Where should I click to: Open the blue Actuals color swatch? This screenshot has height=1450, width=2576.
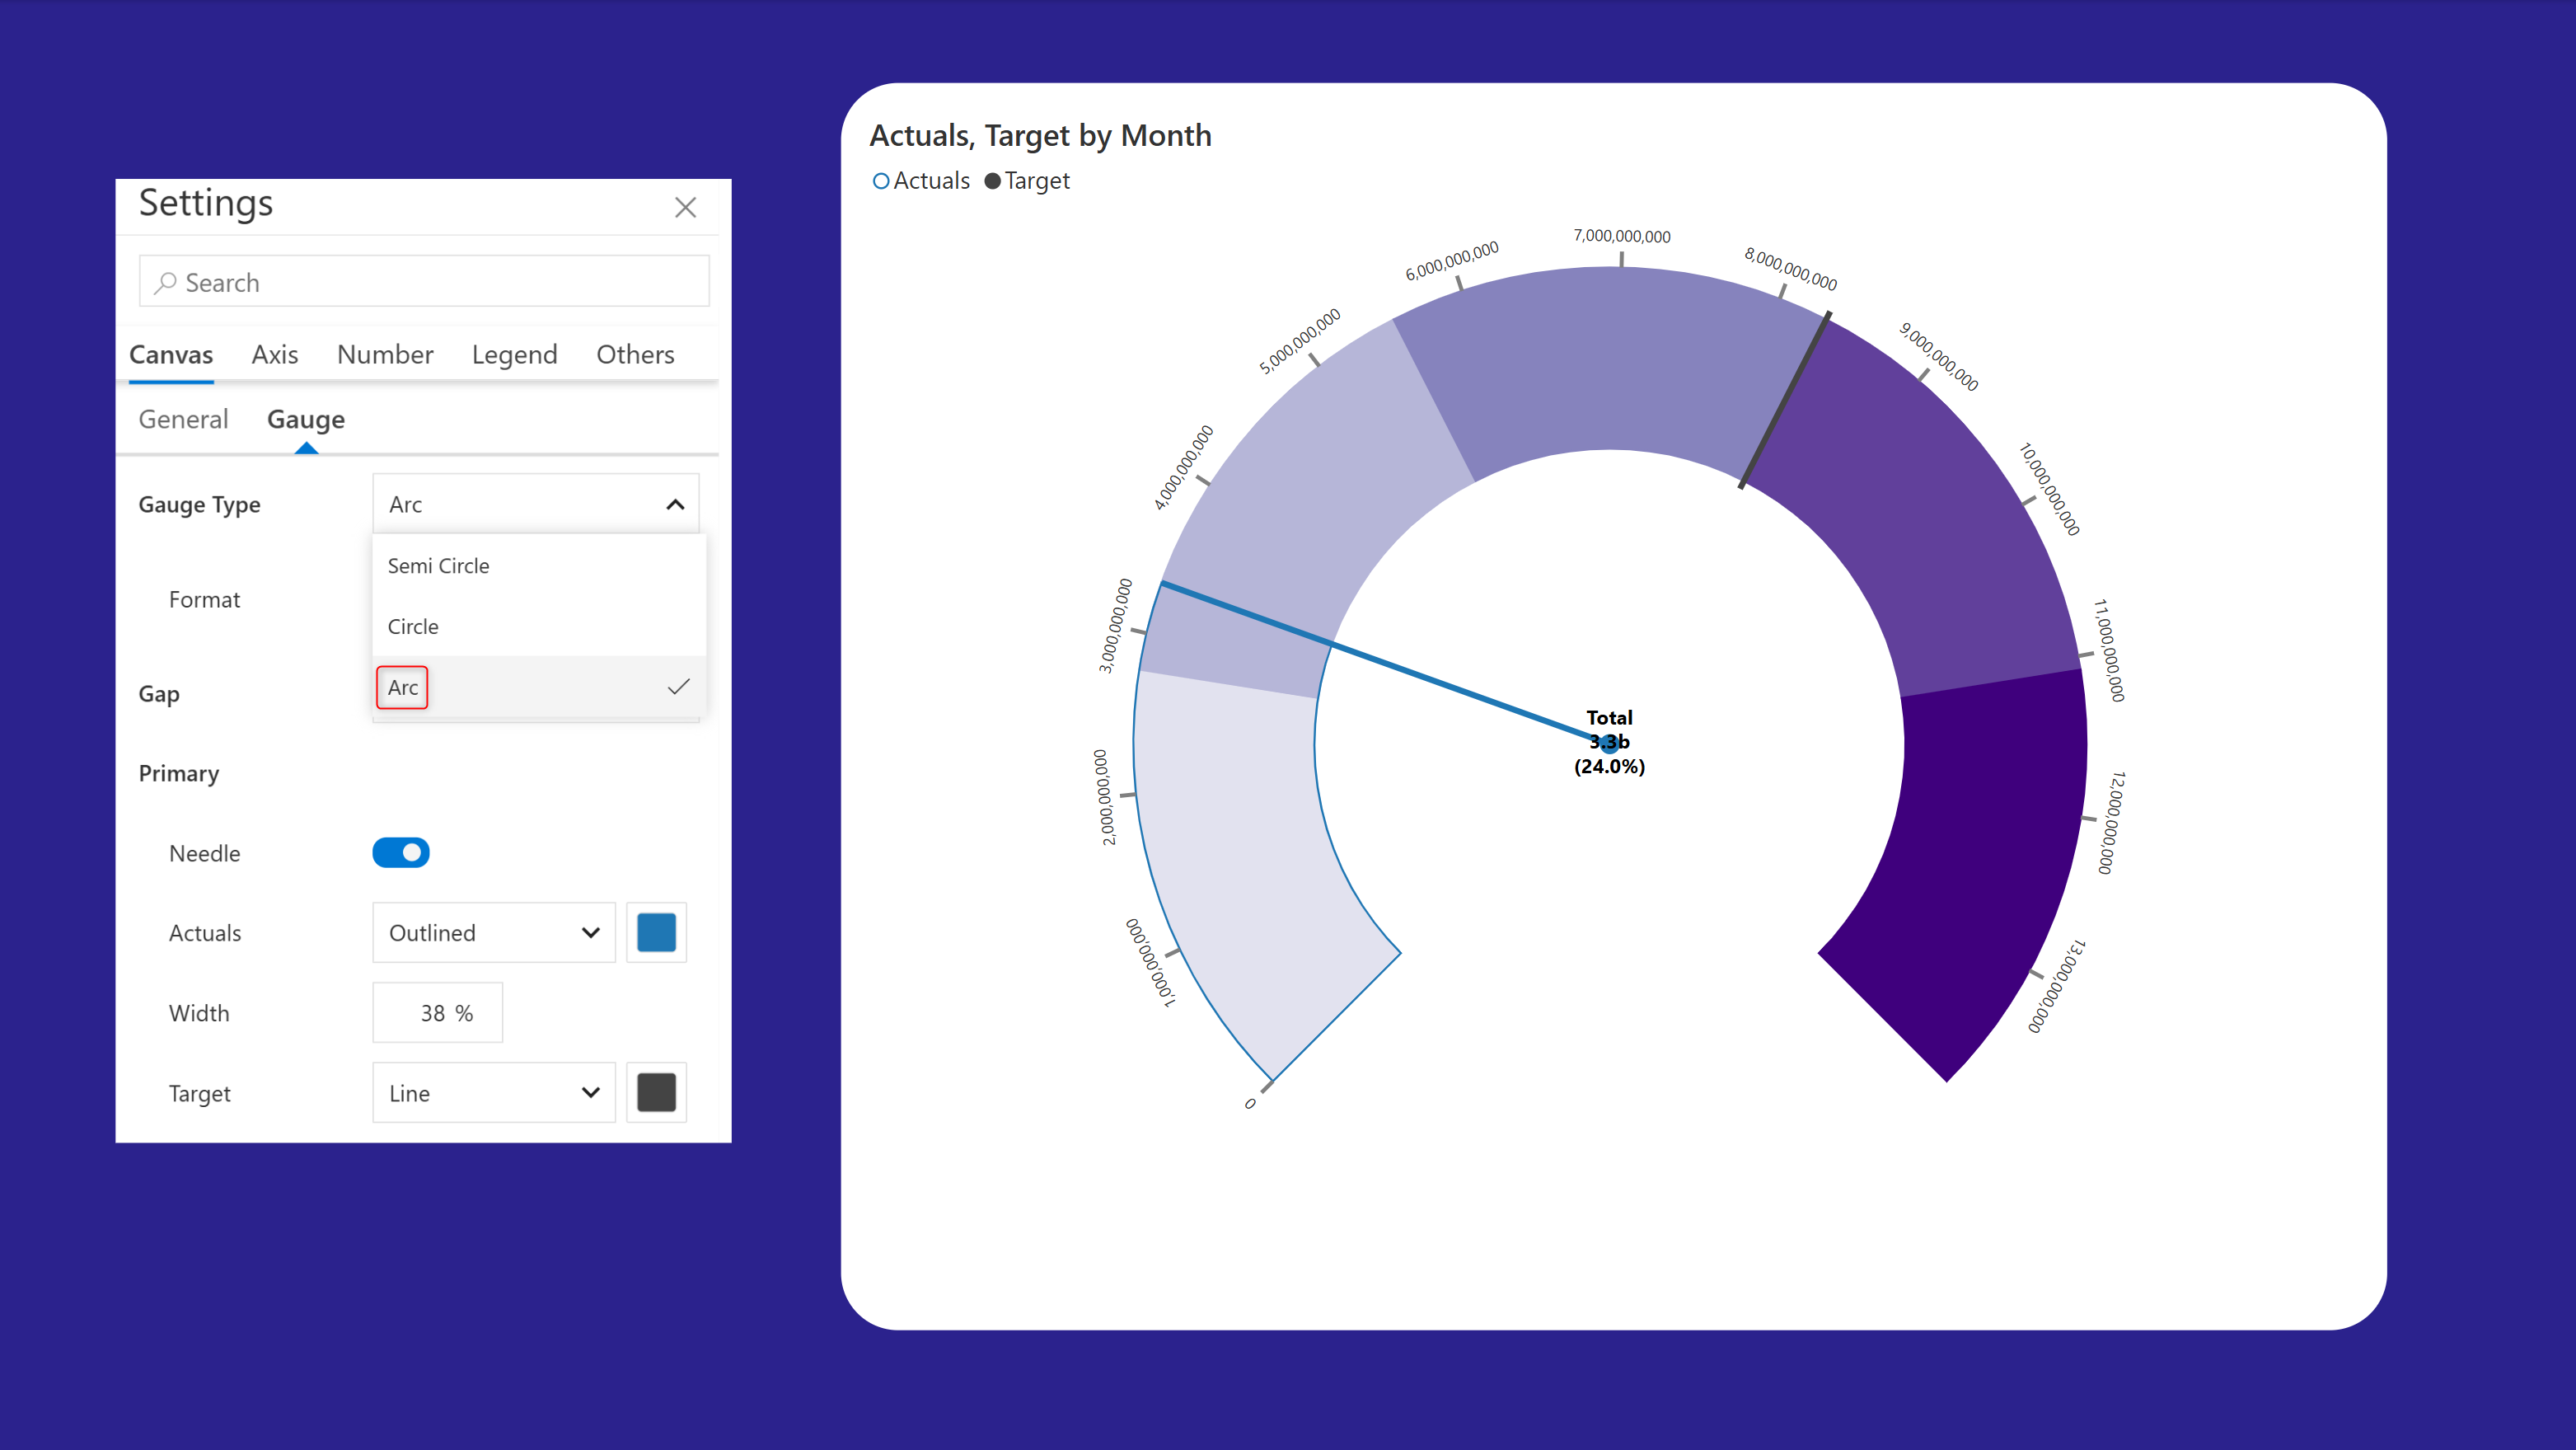[x=656, y=933]
